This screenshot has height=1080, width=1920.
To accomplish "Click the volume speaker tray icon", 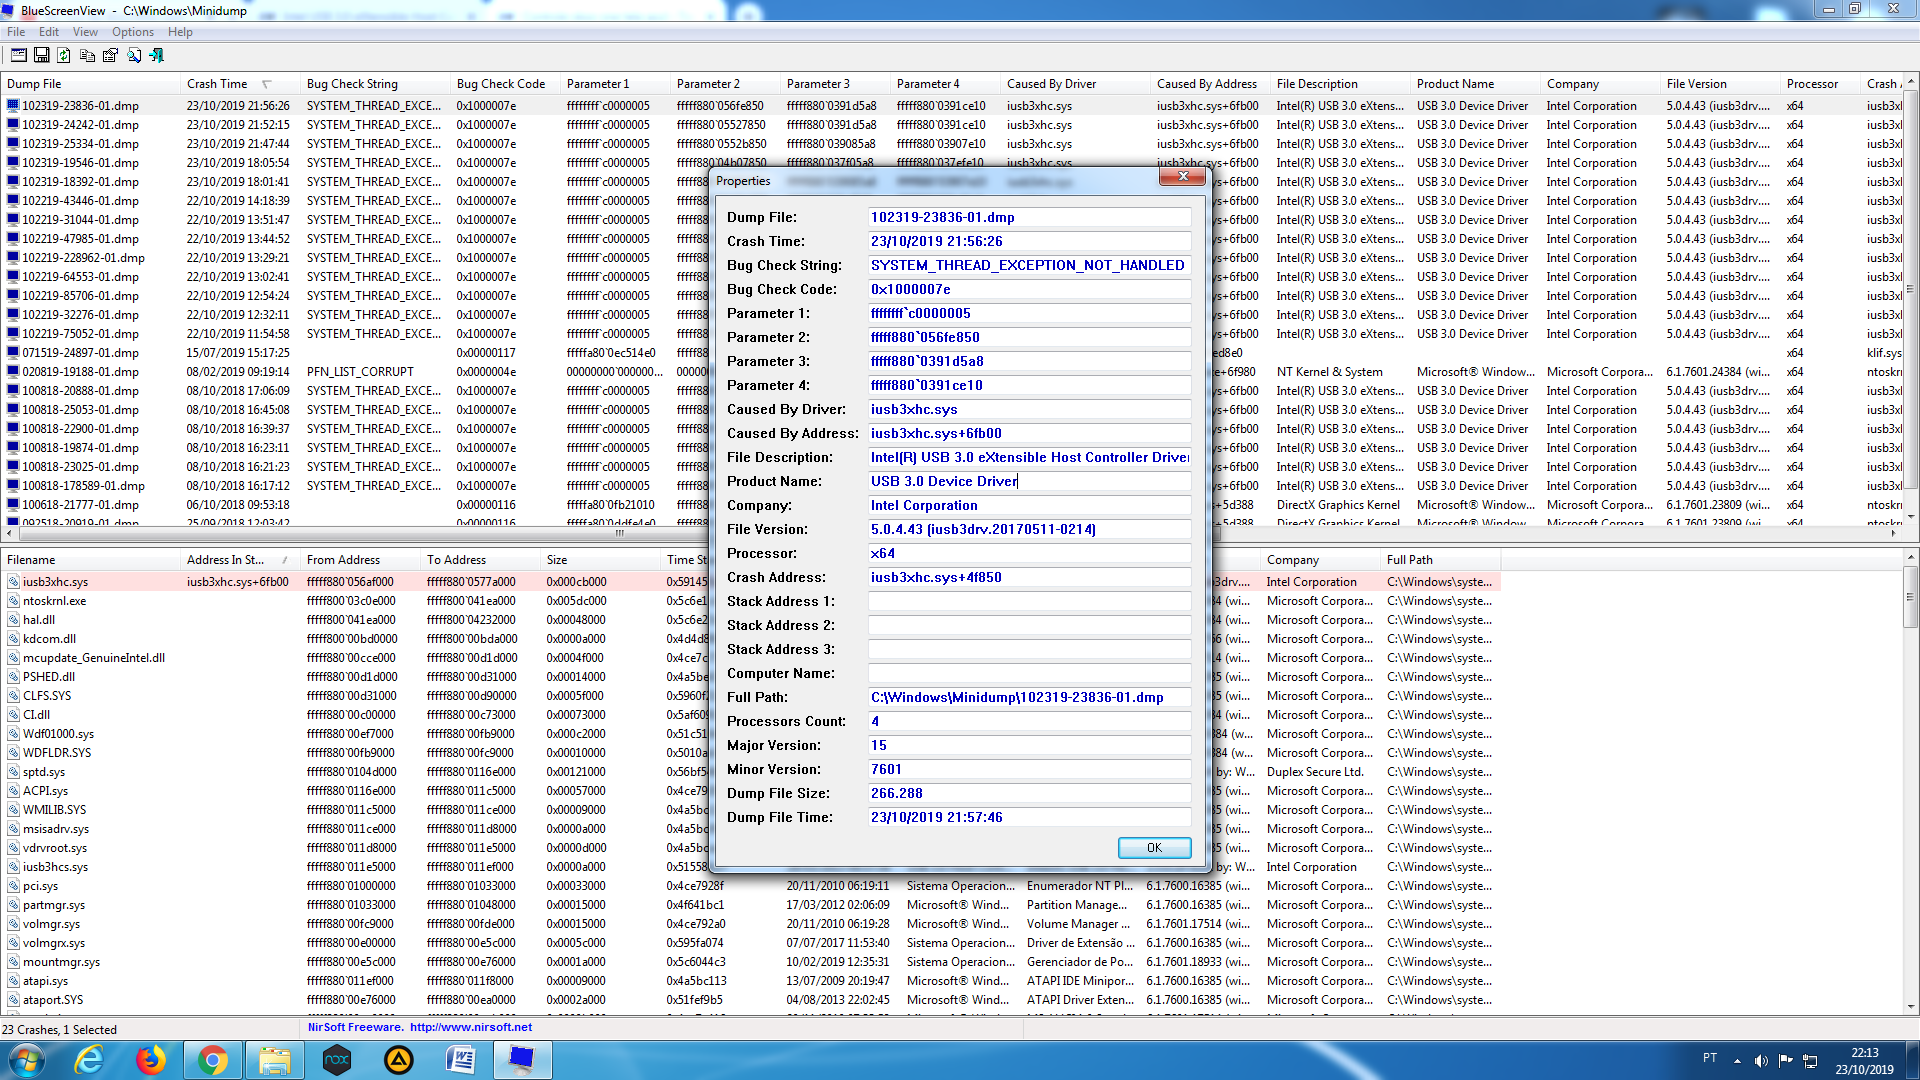I will pyautogui.click(x=1762, y=1060).
